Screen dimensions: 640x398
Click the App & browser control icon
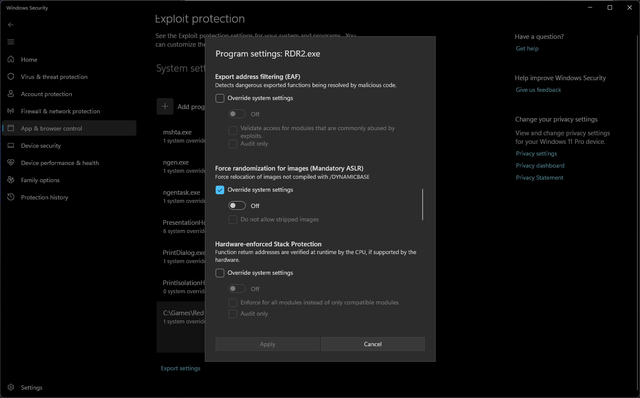coord(11,128)
